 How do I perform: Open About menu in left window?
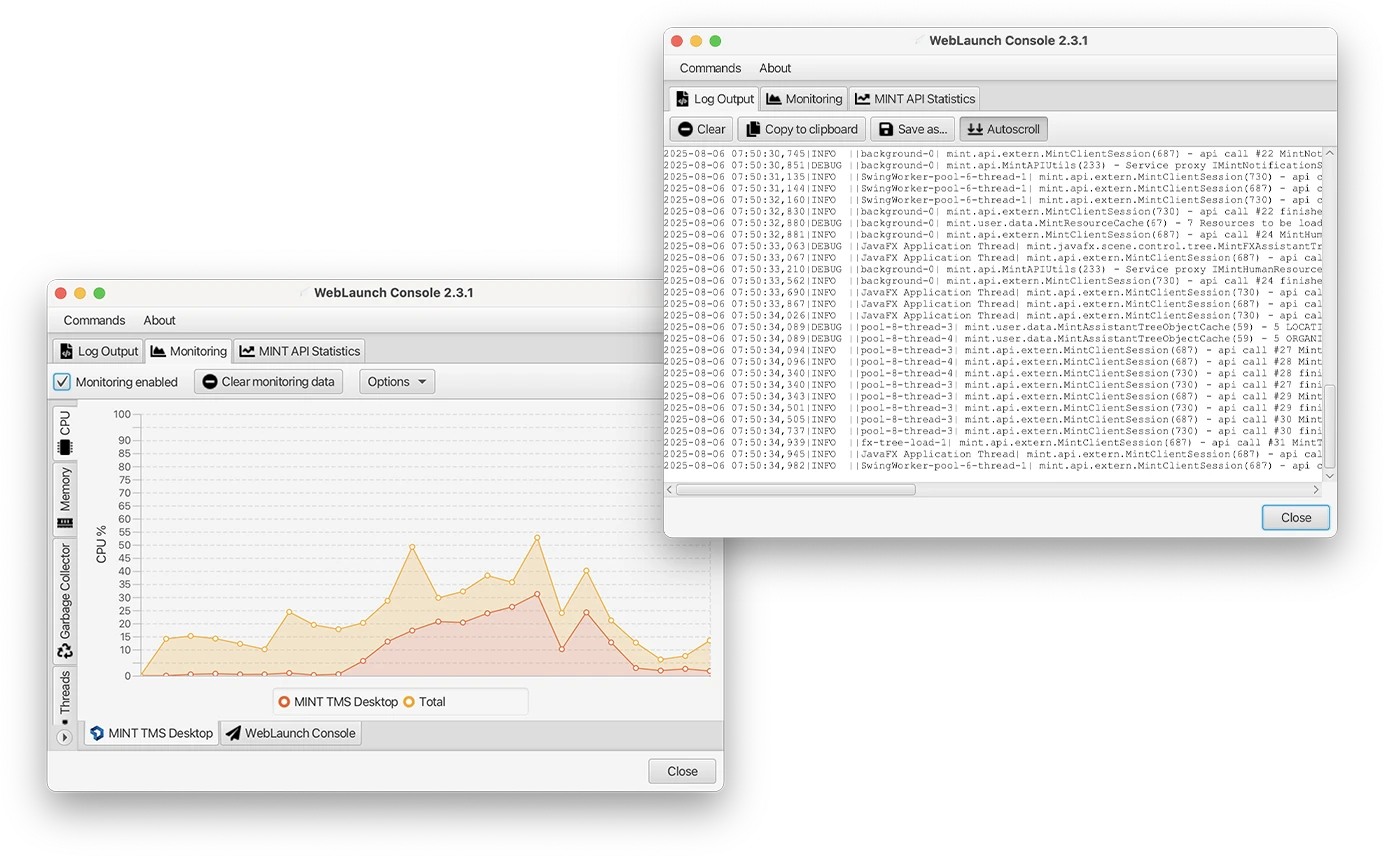(x=159, y=320)
